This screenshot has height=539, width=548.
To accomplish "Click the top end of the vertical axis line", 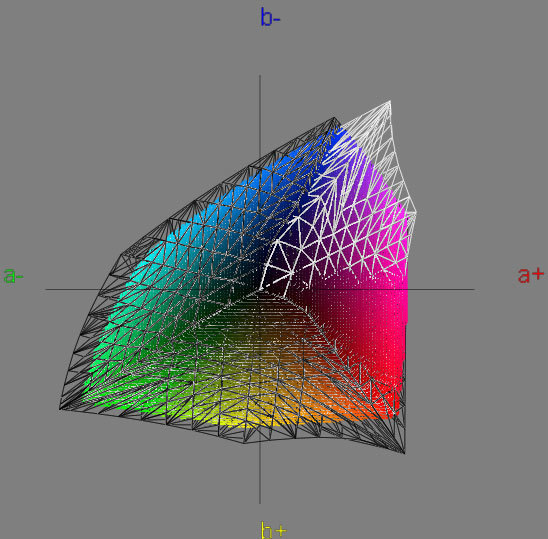I will (260, 75).
